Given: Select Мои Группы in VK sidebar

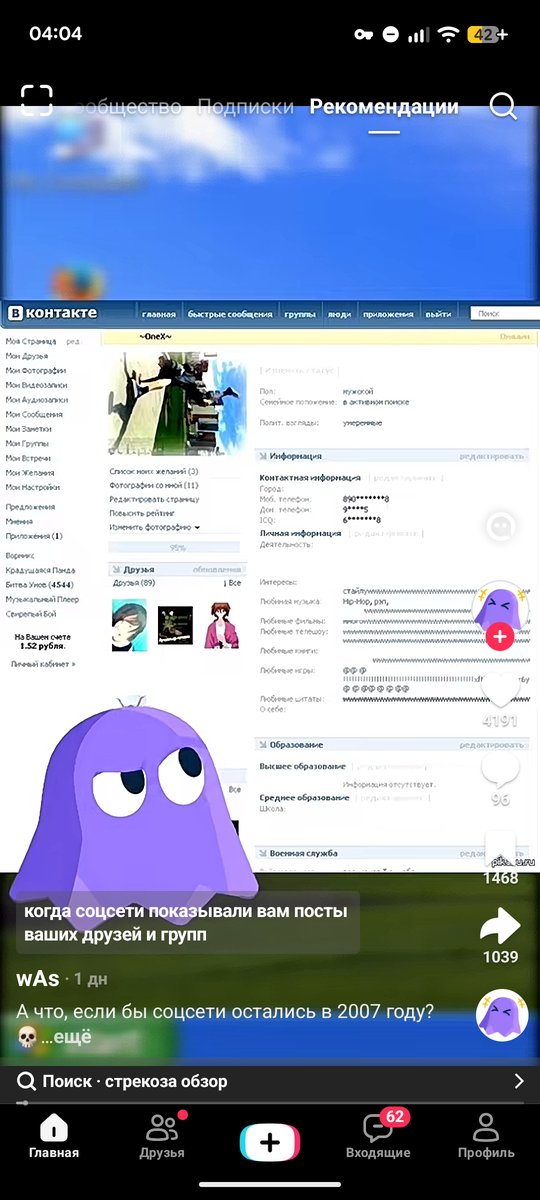Looking at the screenshot, I should pos(28,443).
